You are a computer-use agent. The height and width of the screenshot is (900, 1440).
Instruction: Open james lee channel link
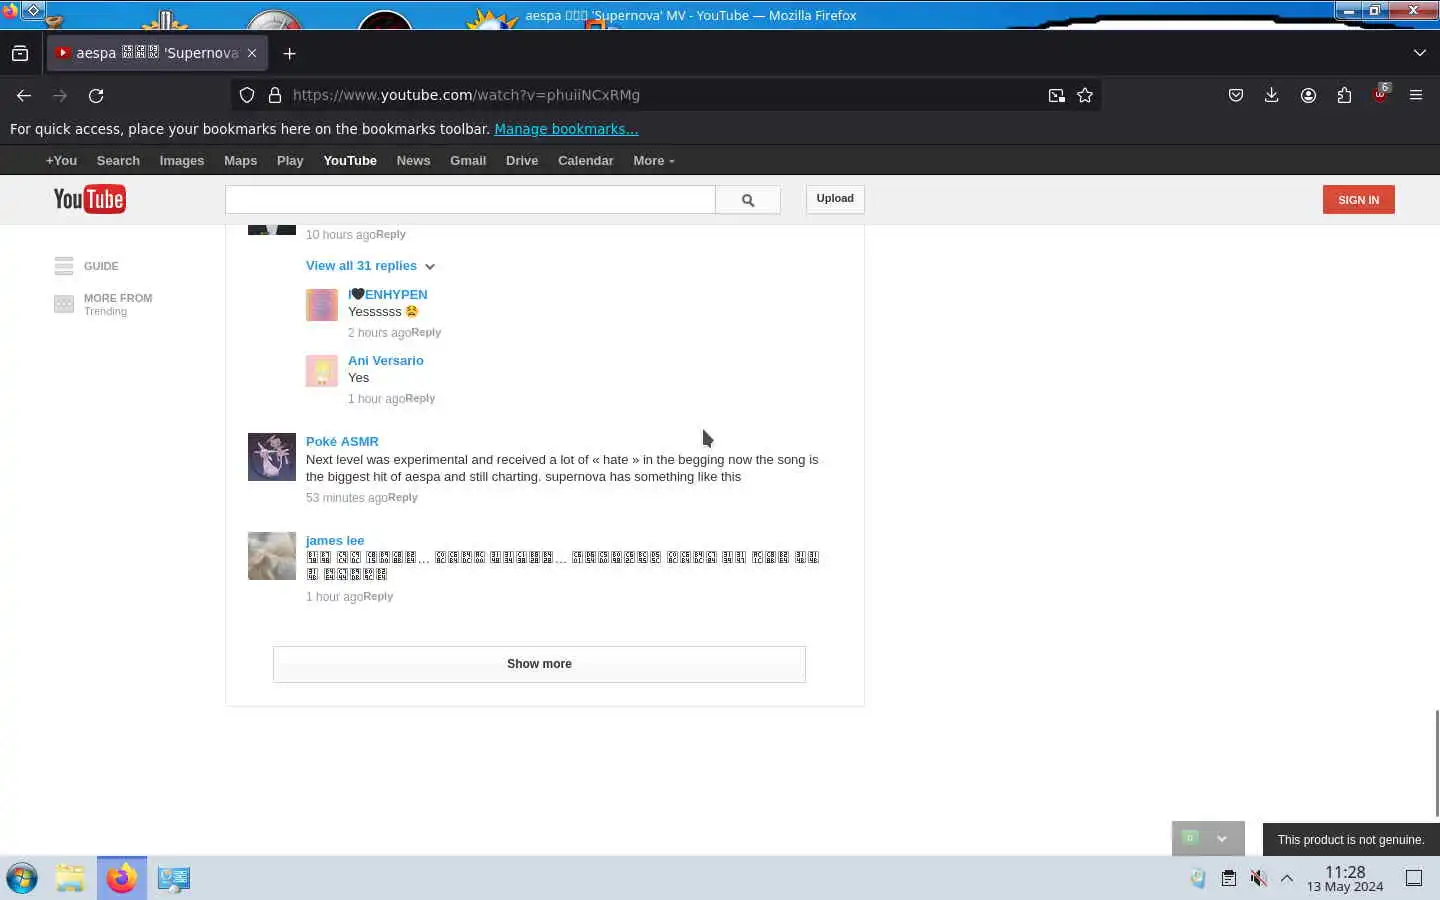(335, 540)
